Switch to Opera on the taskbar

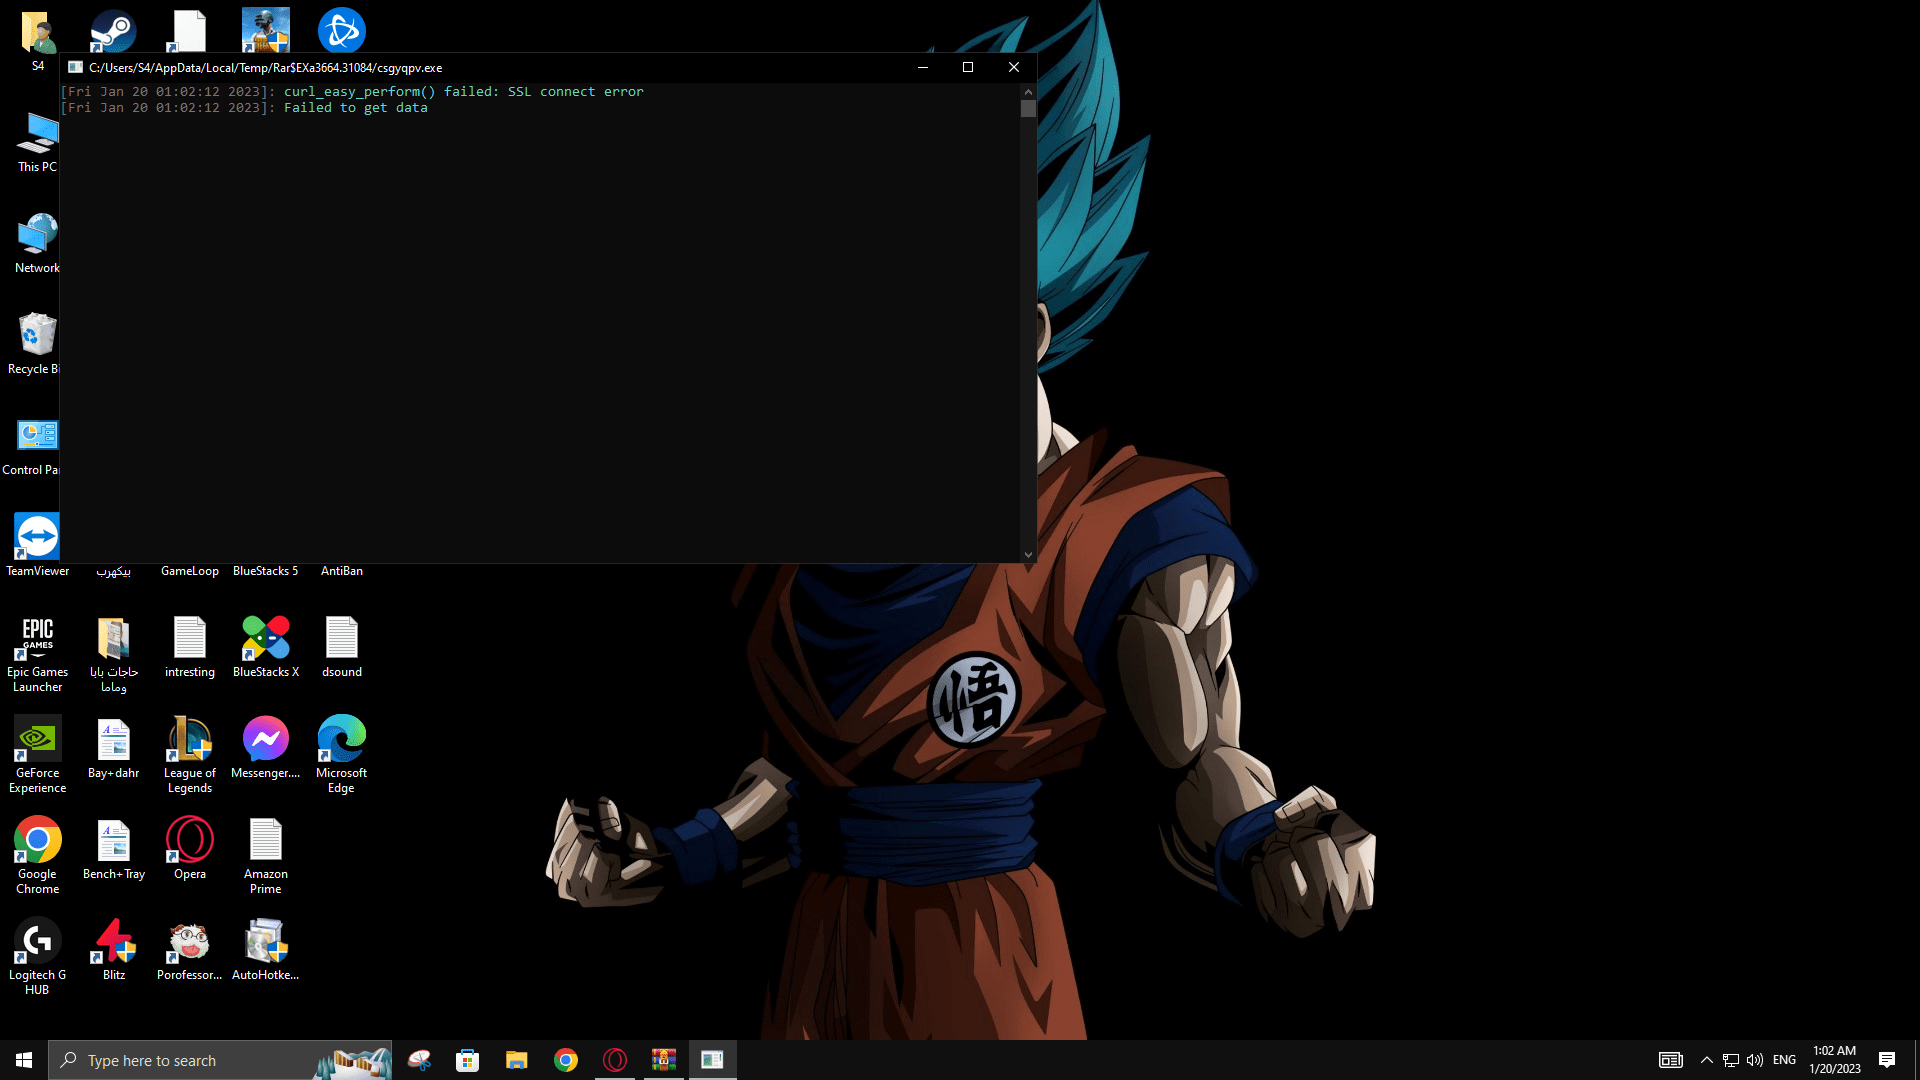point(615,1060)
